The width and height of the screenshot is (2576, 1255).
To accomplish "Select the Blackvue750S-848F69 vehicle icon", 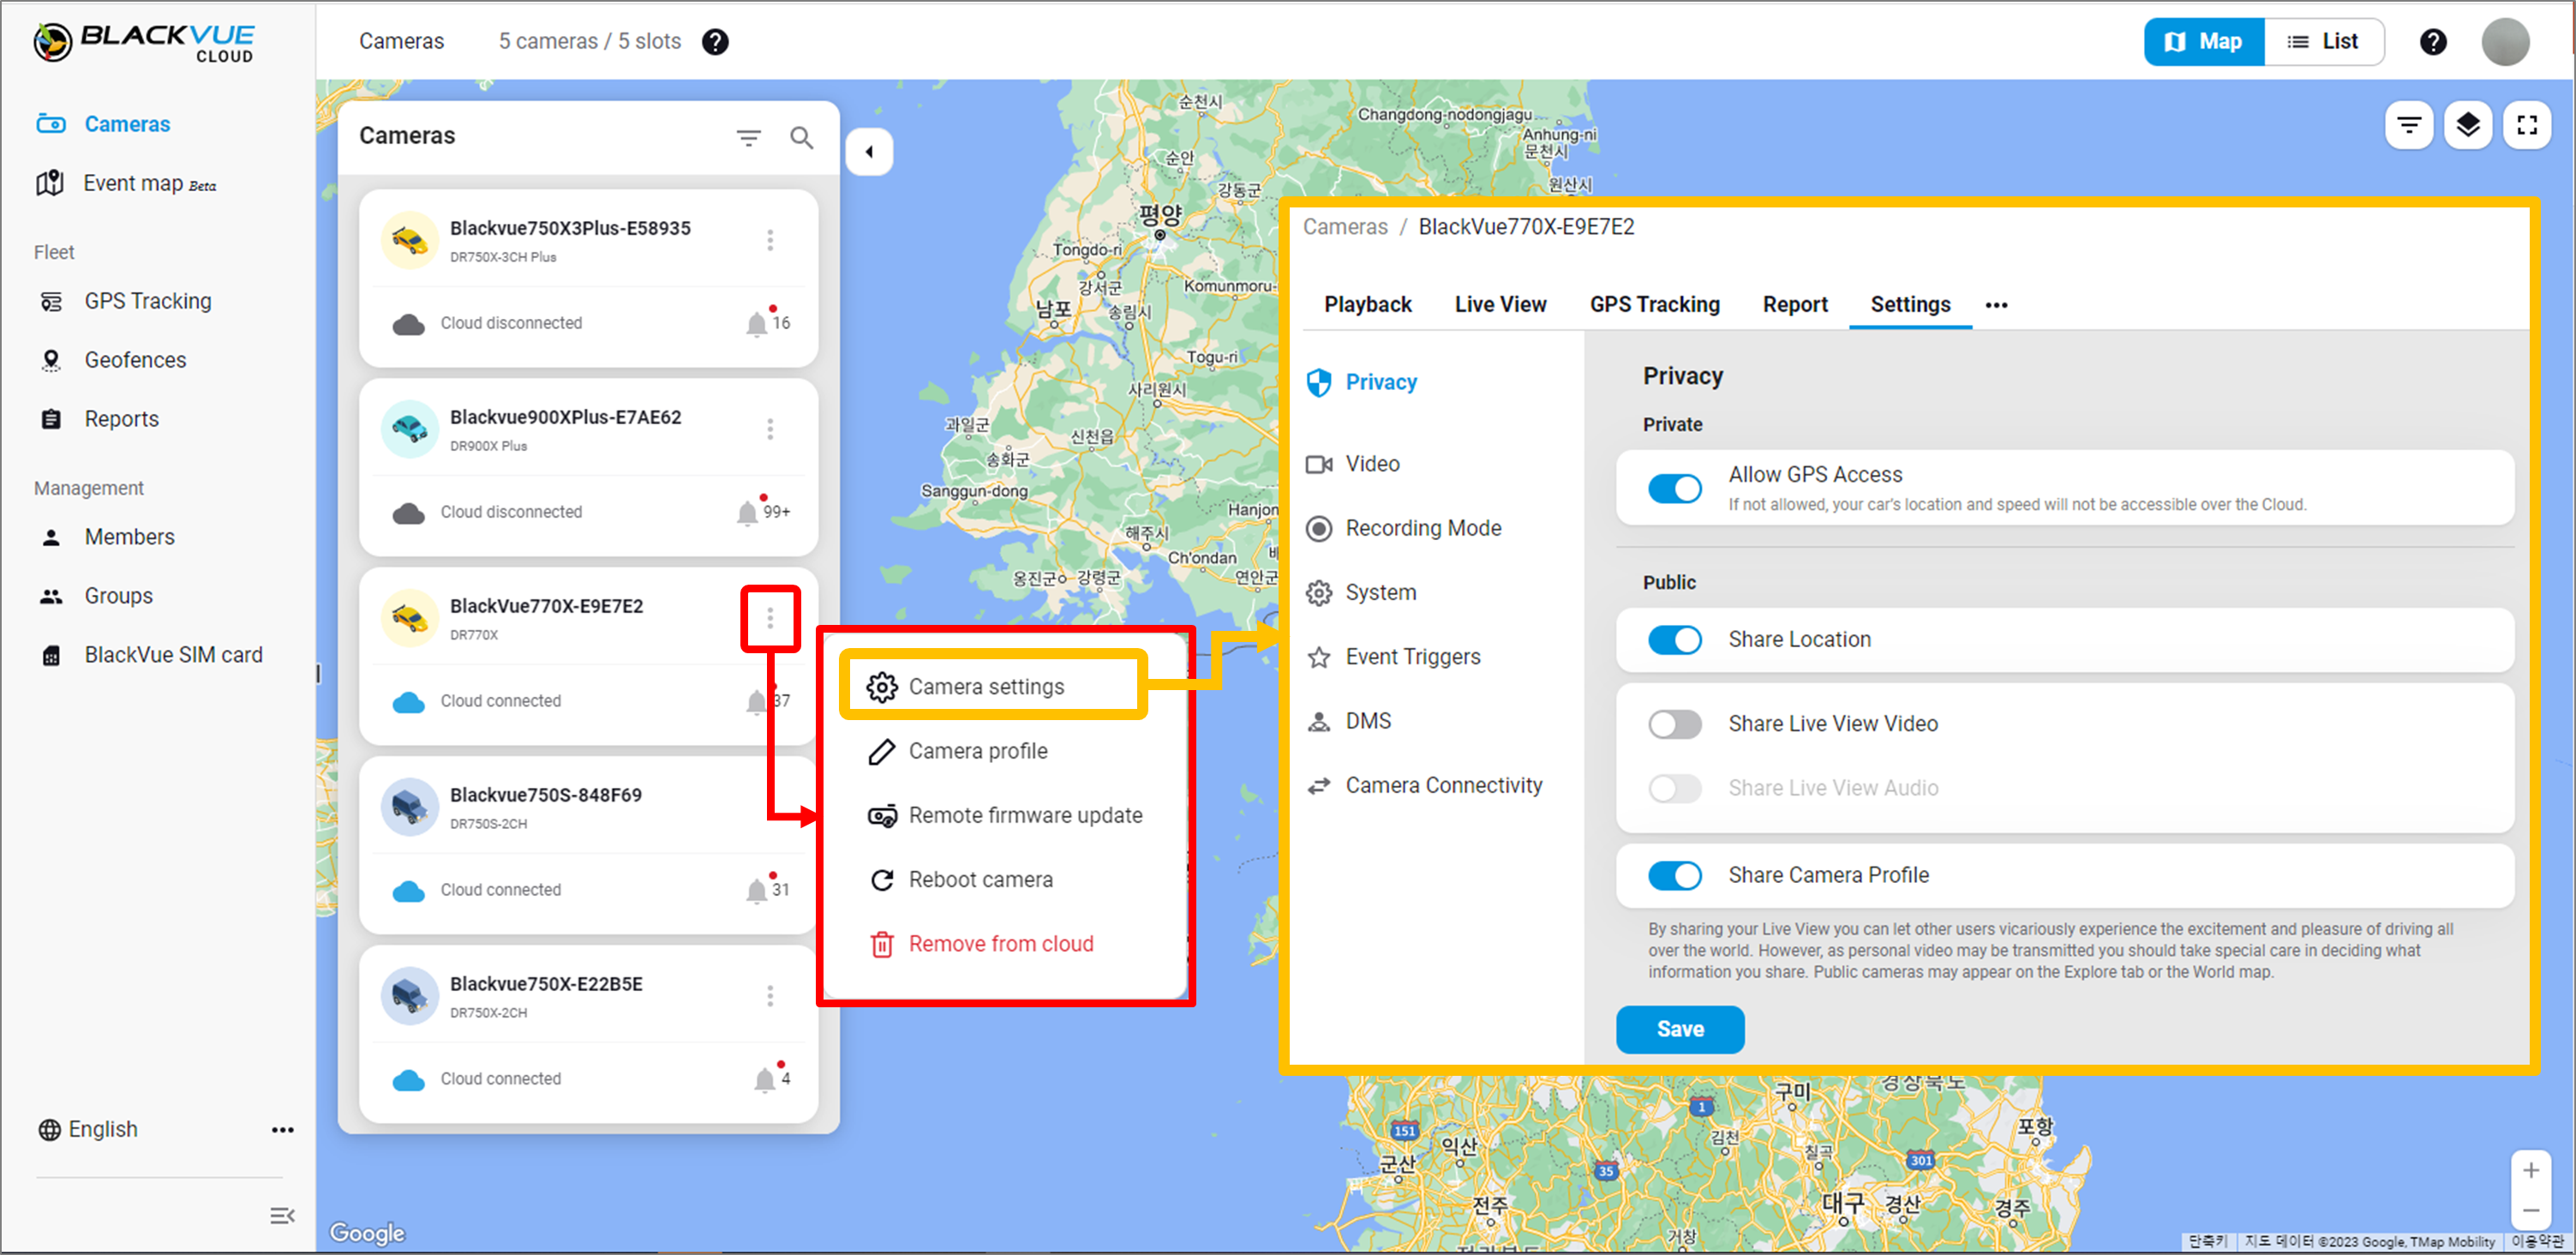I will (x=410, y=806).
